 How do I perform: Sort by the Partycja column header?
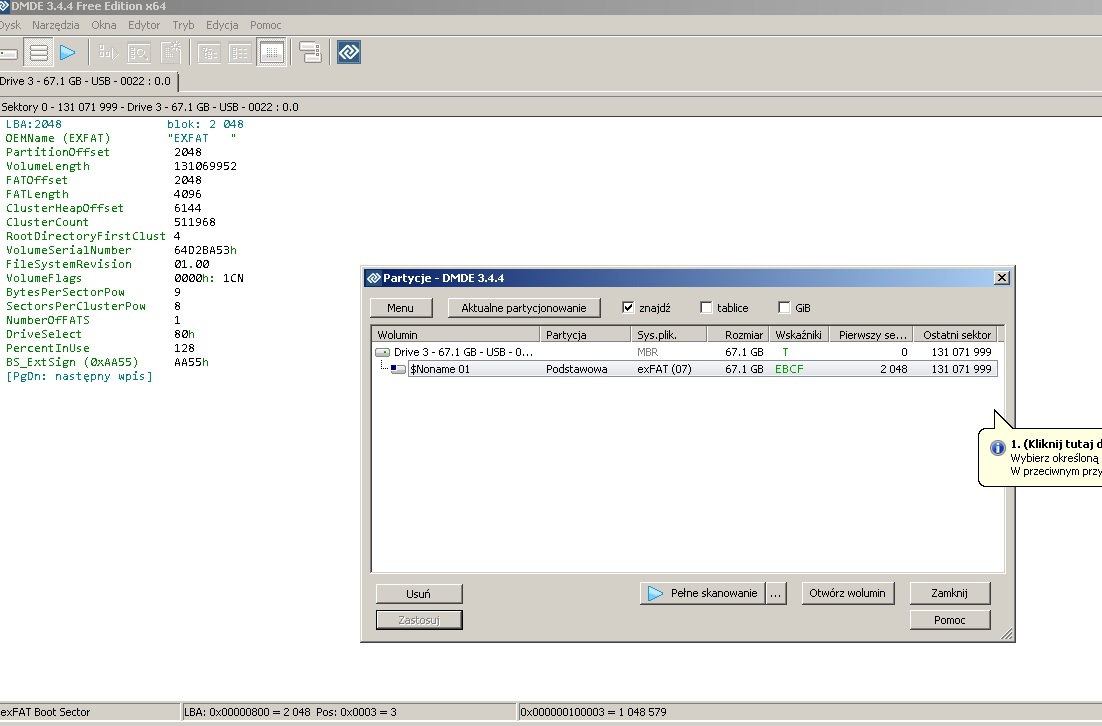(585, 335)
